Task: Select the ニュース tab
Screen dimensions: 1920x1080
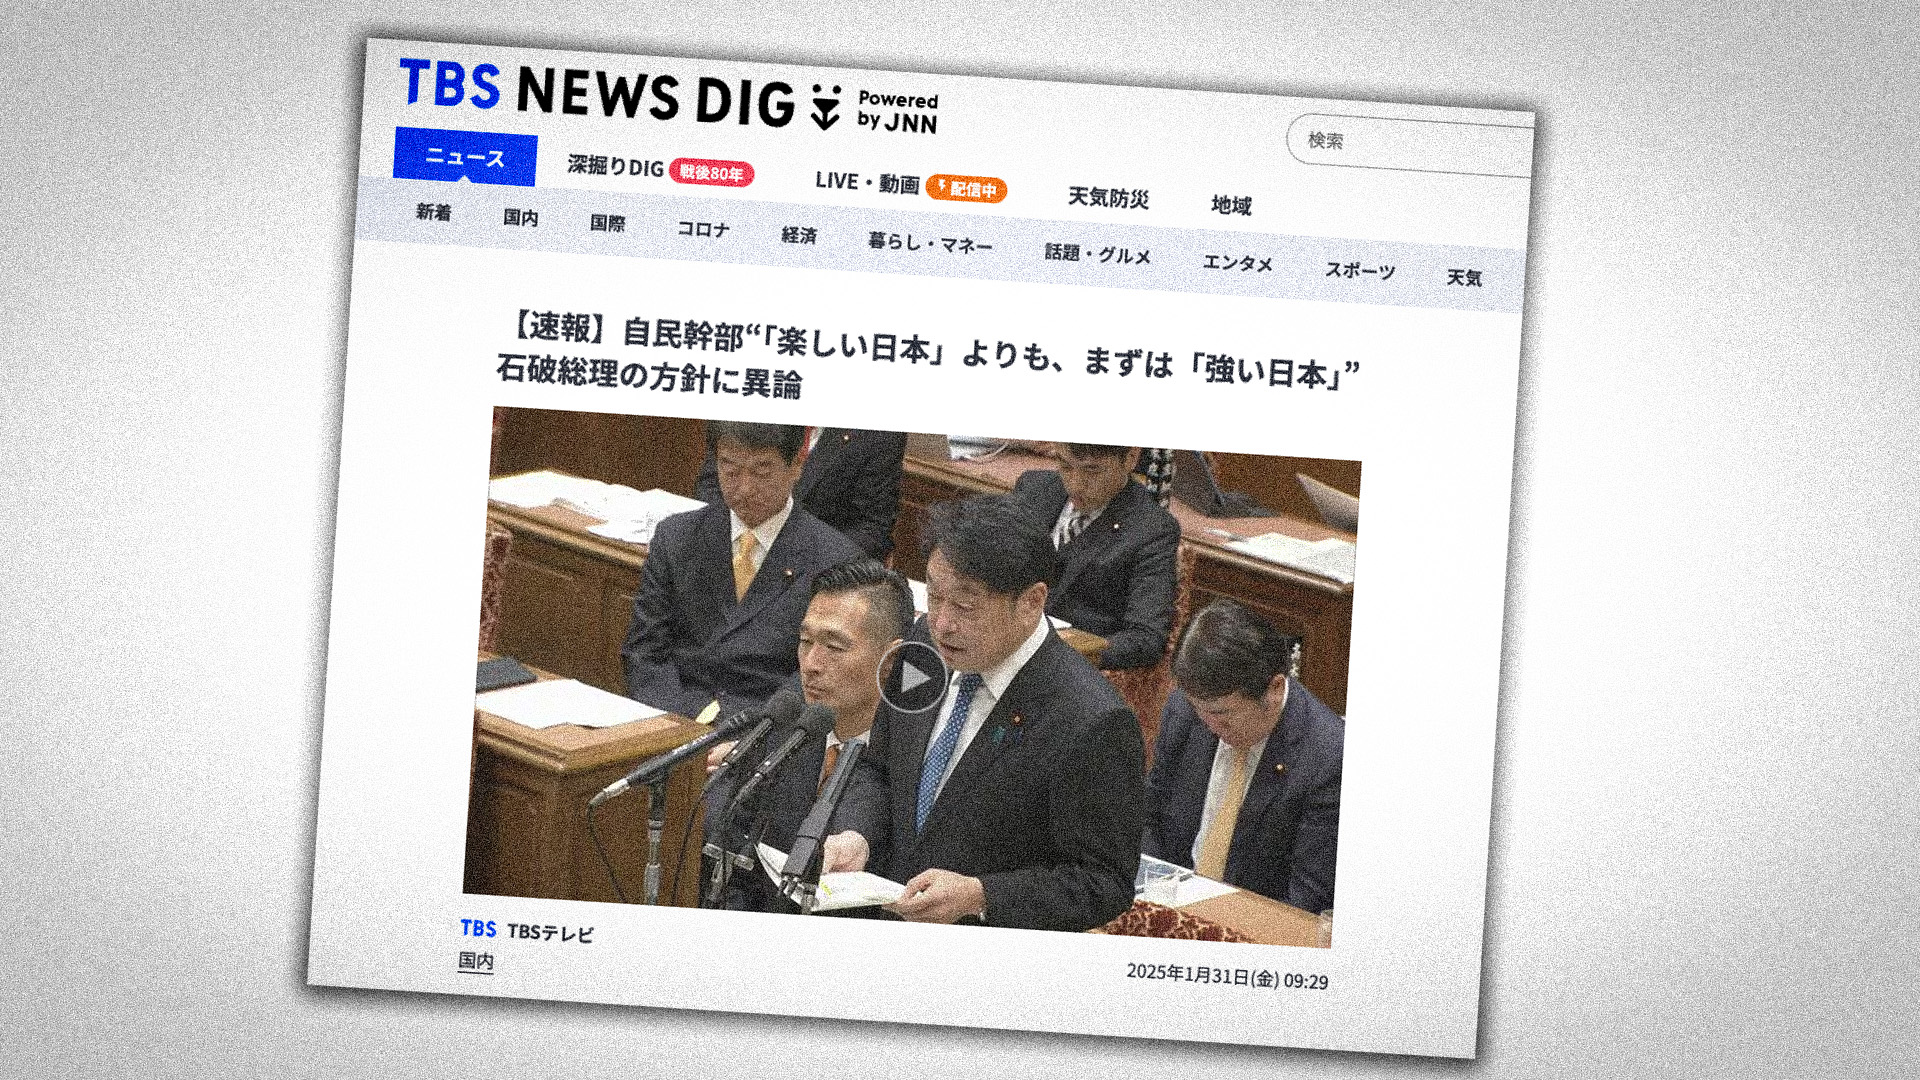Action: coord(465,157)
